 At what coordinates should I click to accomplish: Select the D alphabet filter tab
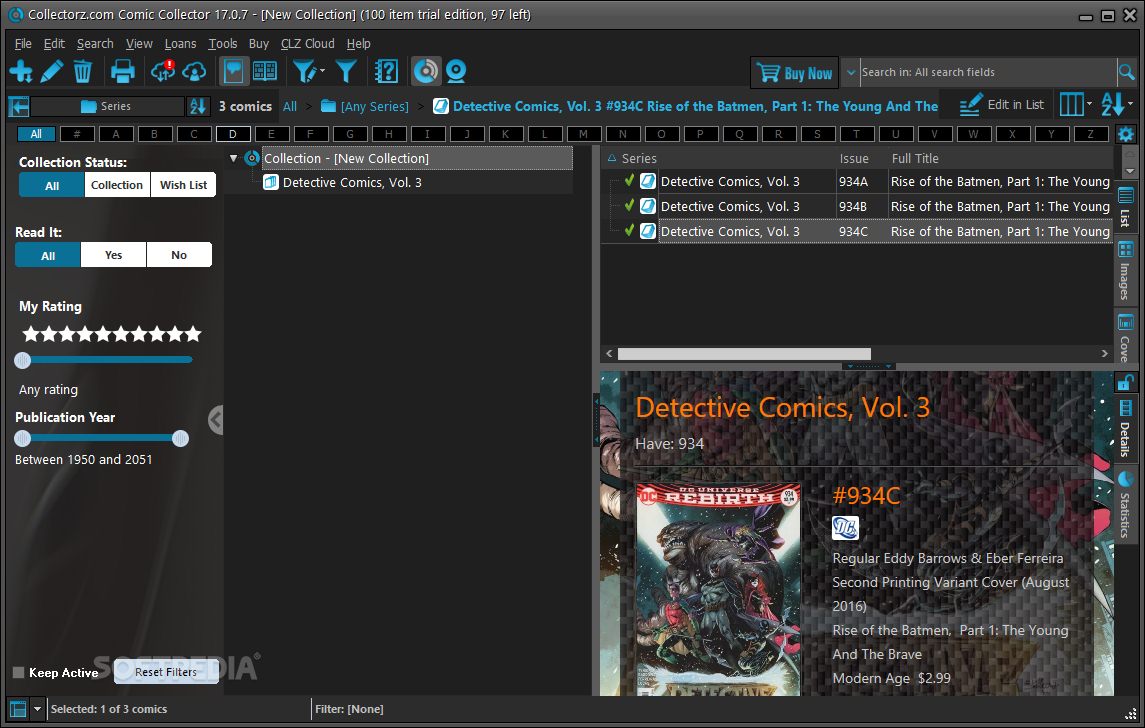232,134
